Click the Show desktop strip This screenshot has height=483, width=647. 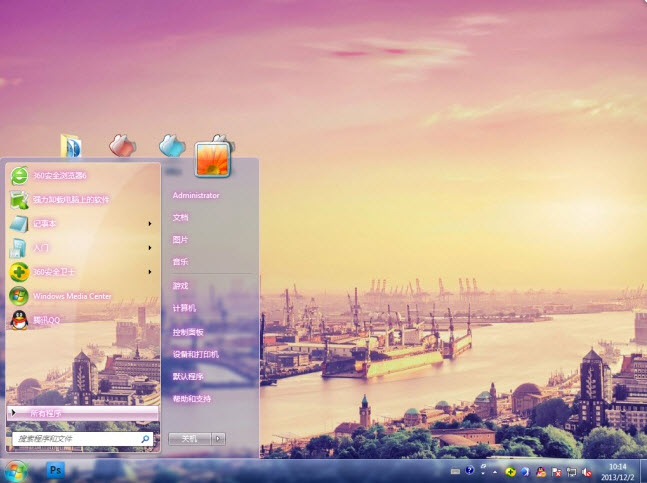click(643, 471)
